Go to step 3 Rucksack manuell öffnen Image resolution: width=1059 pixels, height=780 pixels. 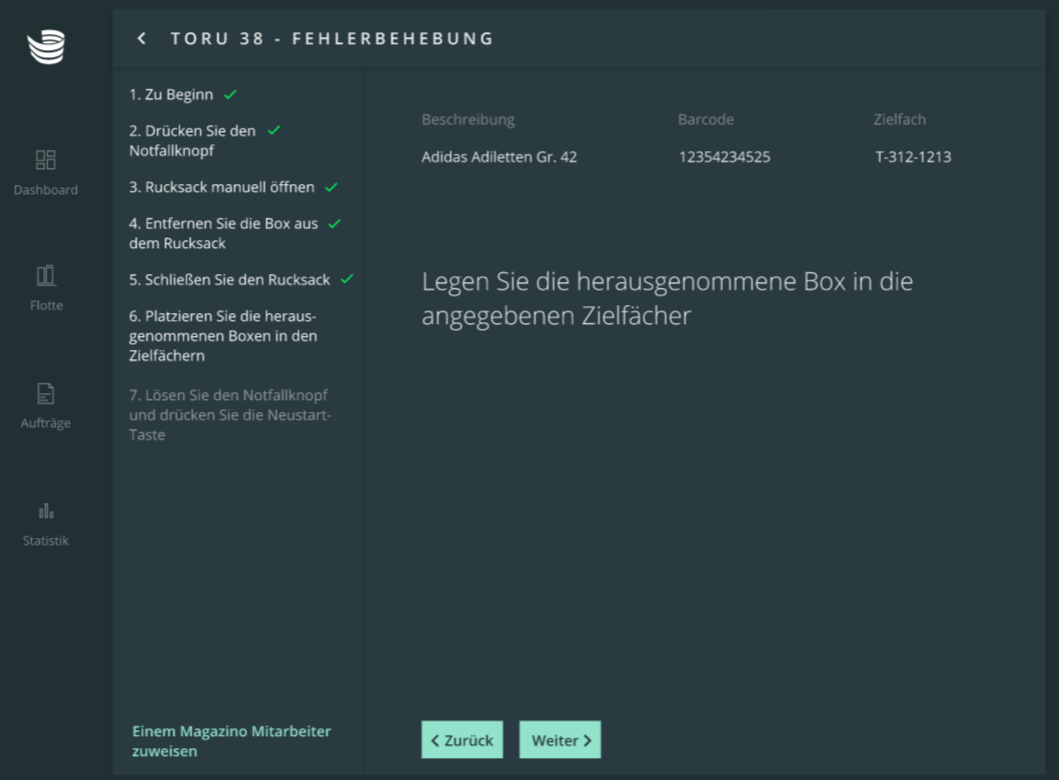[x=221, y=187]
